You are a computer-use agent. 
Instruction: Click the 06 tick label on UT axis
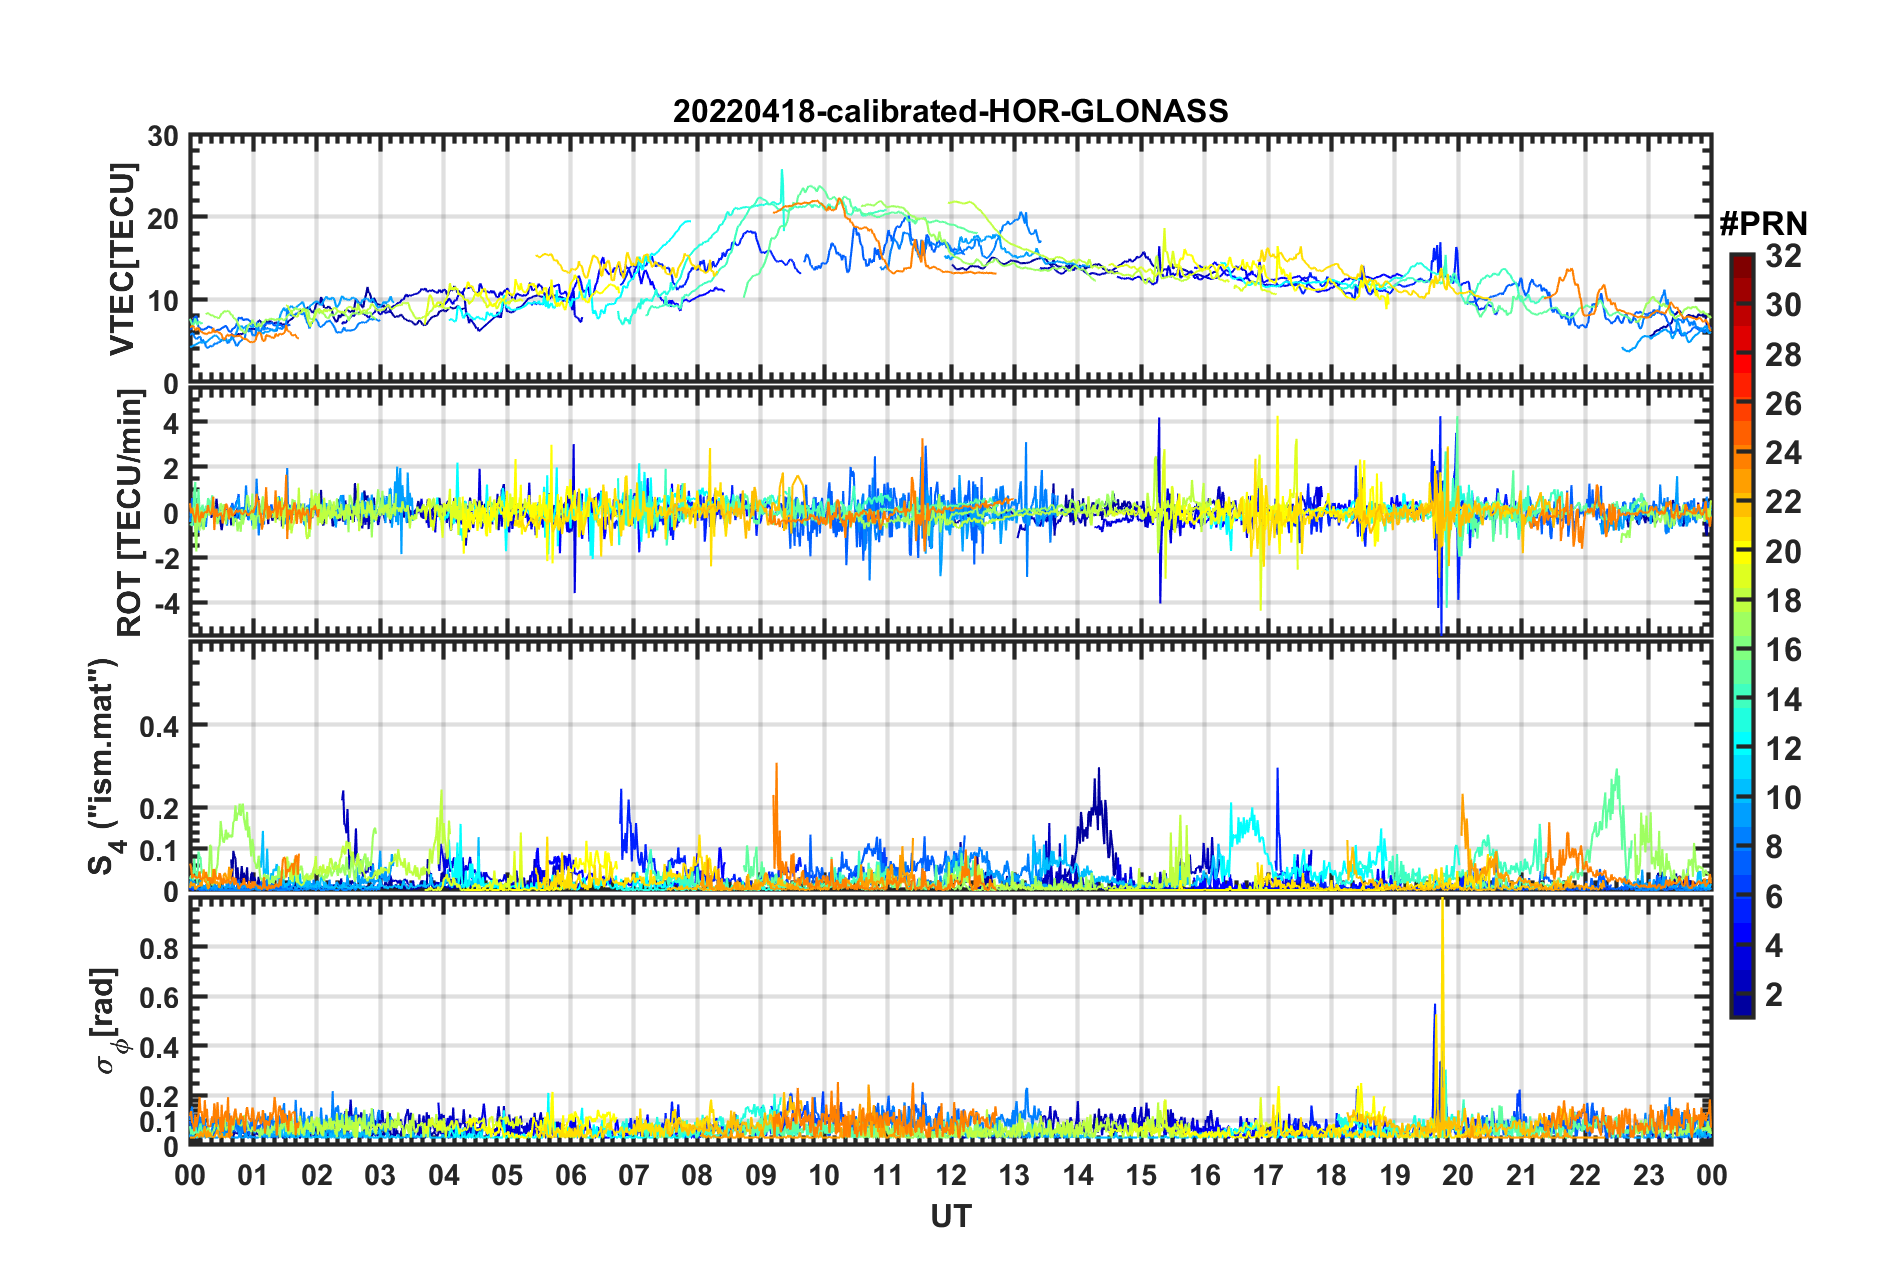570,1175
